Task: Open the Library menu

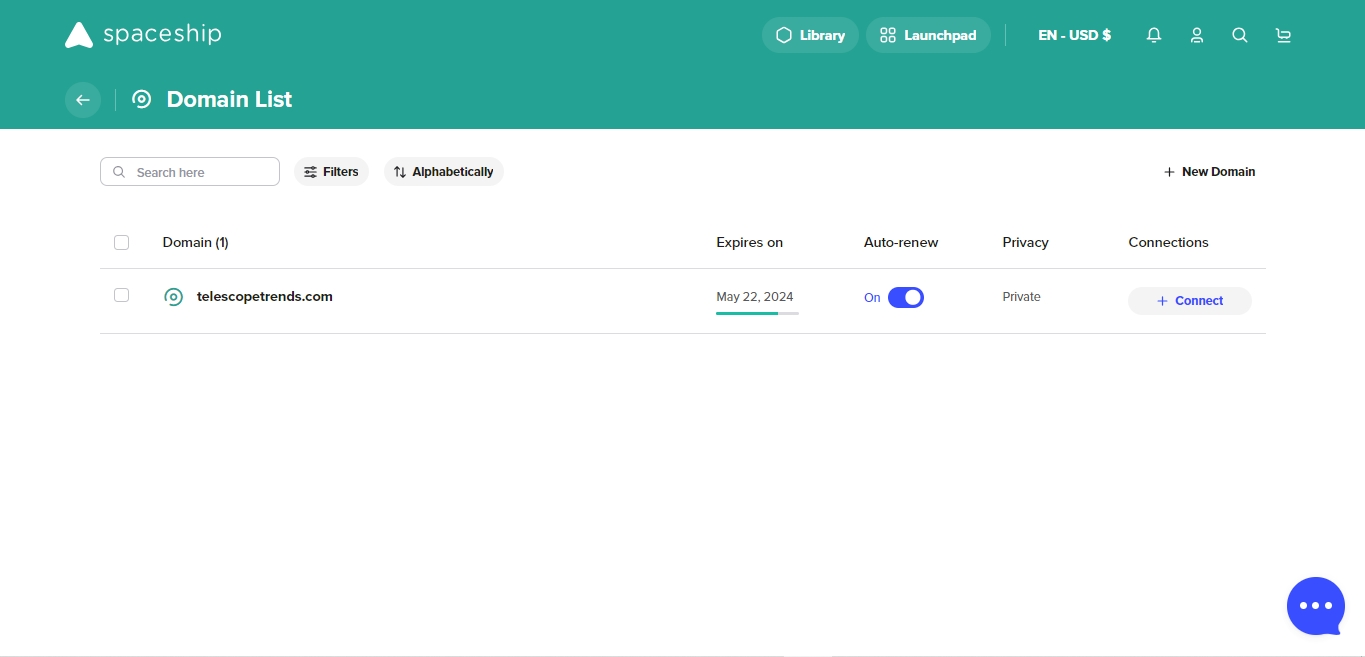Action: [810, 35]
